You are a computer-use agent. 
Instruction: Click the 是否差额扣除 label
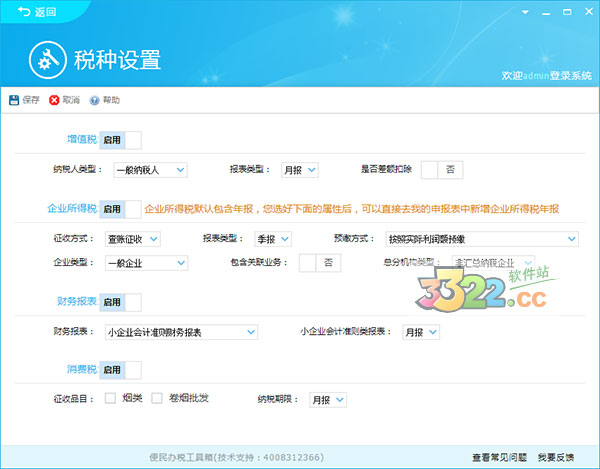click(386, 169)
